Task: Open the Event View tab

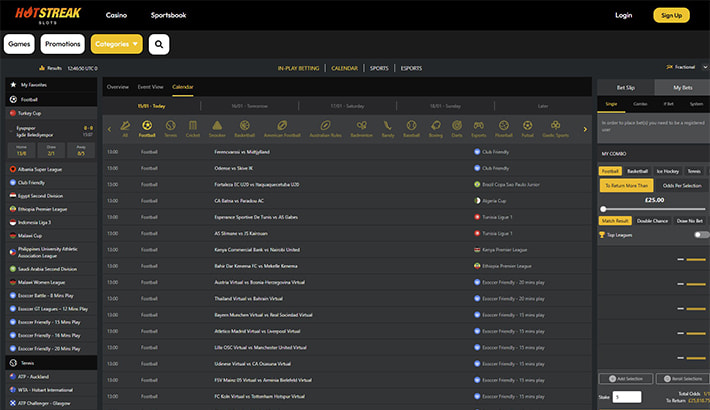Action: (x=150, y=87)
